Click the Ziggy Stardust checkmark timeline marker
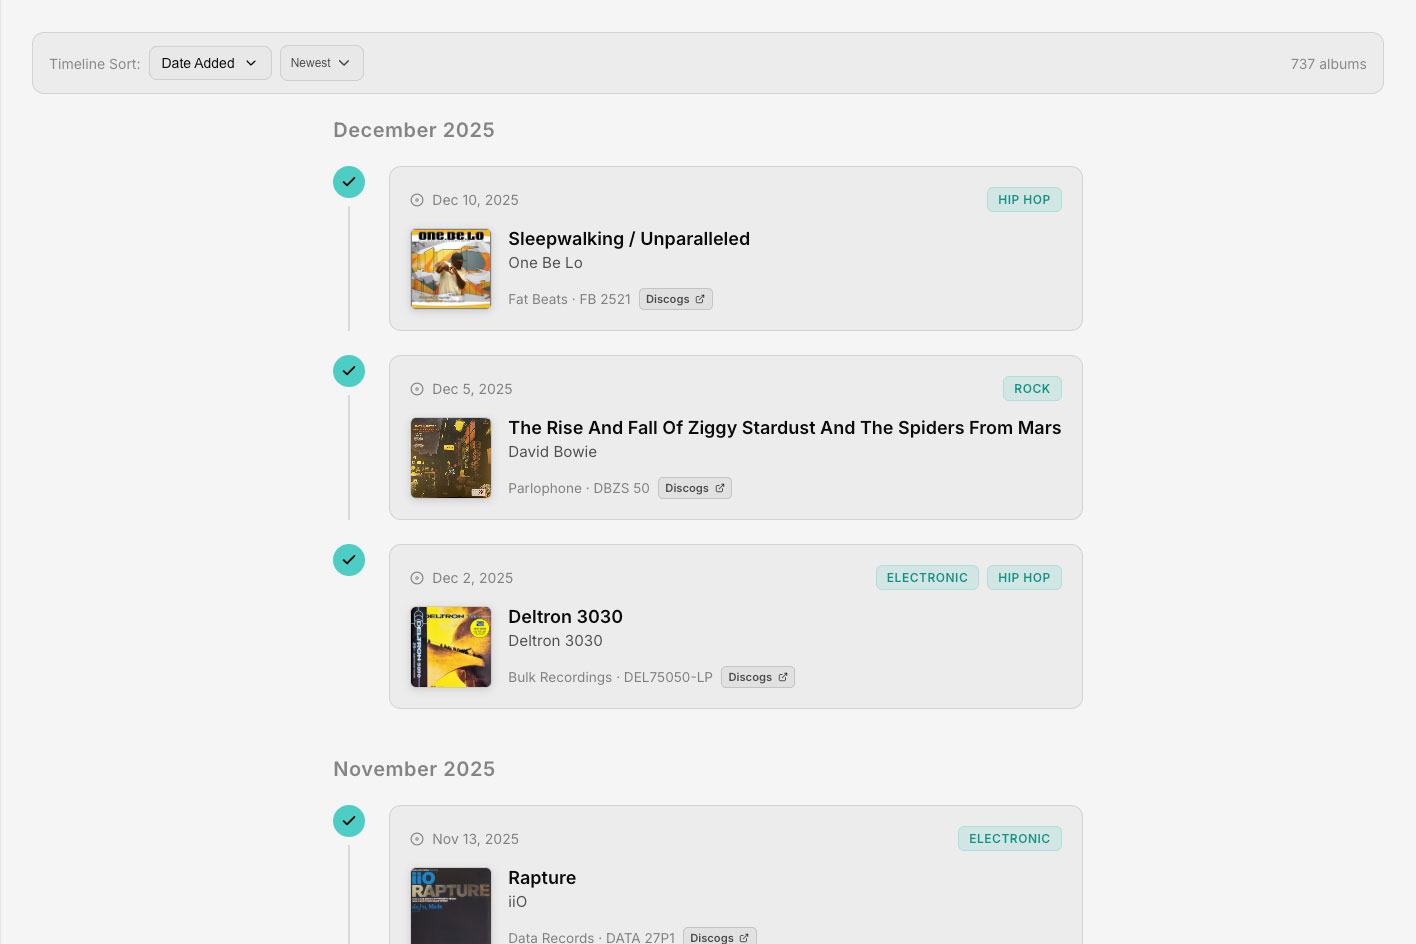The height and width of the screenshot is (944, 1416). pos(349,371)
